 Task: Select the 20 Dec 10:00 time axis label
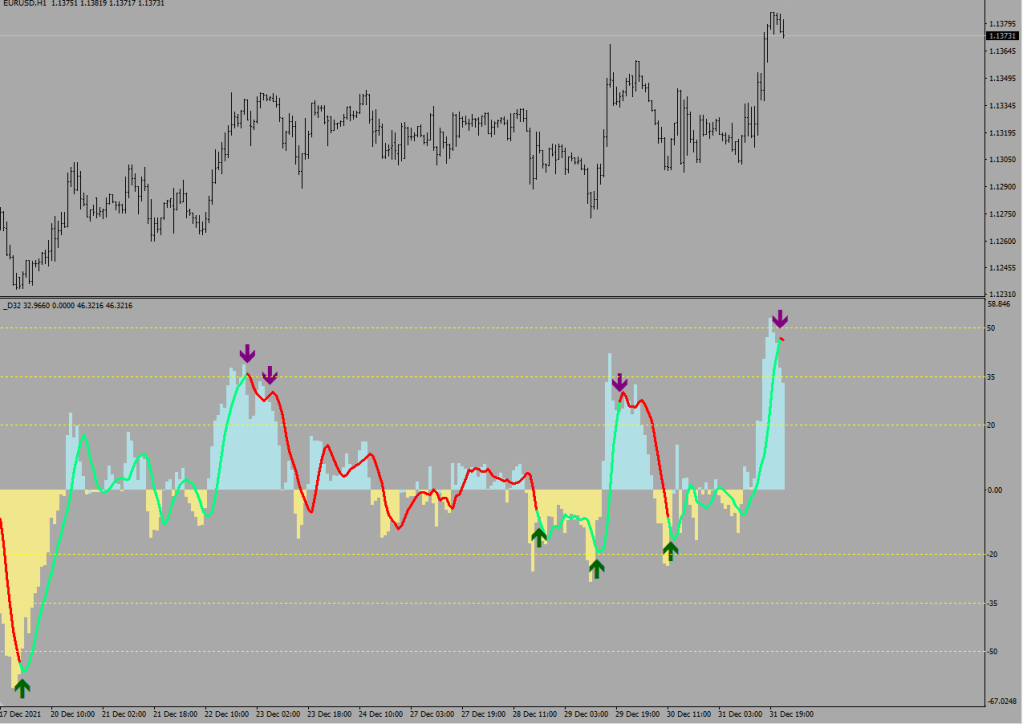pyautogui.click(x=73, y=715)
